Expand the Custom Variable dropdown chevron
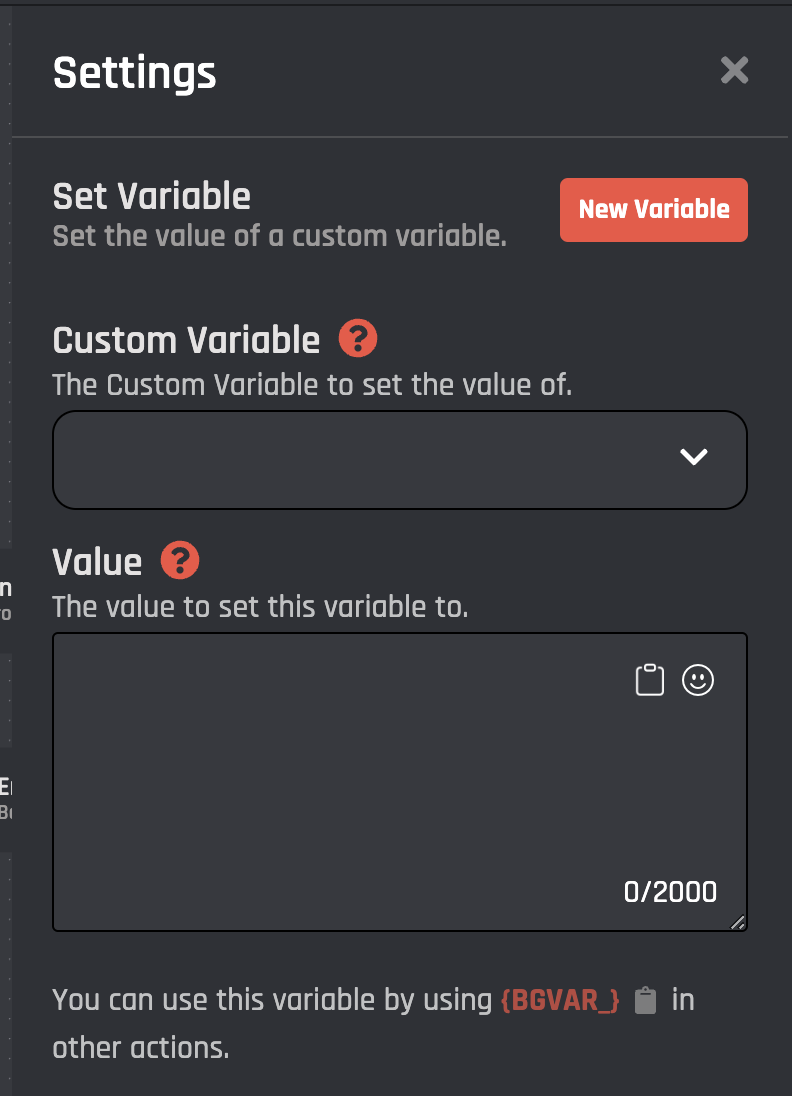This screenshot has width=792, height=1096. [694, 457]
